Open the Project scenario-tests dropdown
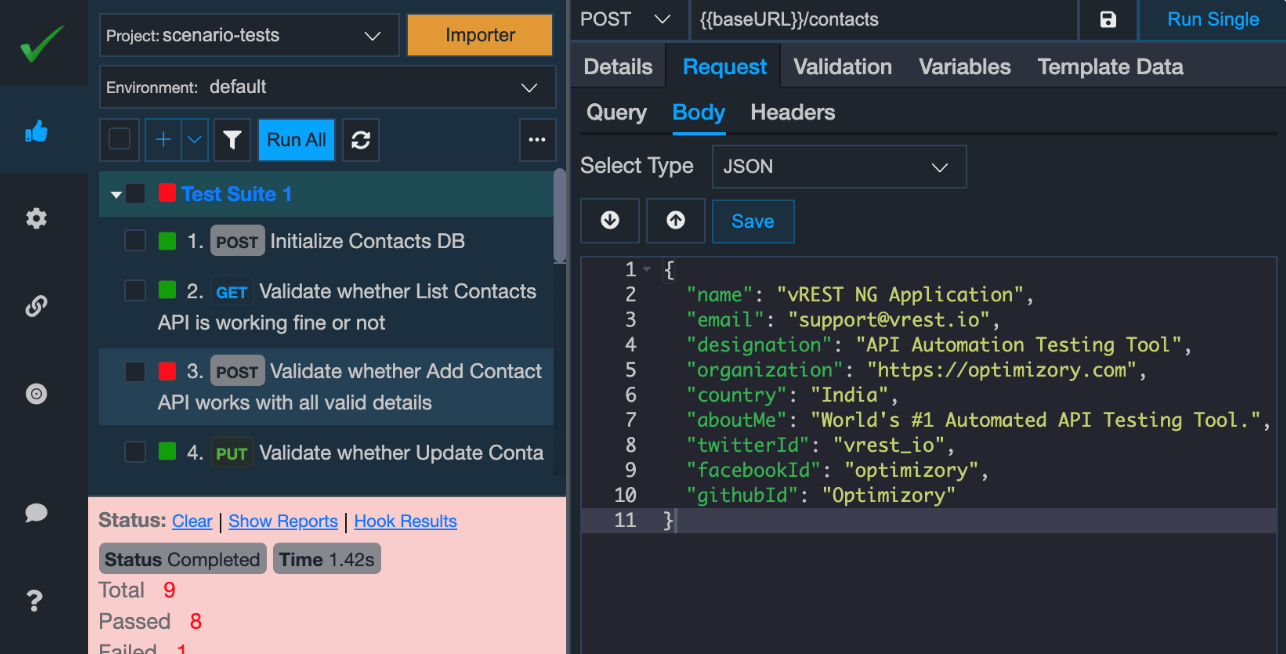Screen dimensions: 1286x654 tap(249, 36)
